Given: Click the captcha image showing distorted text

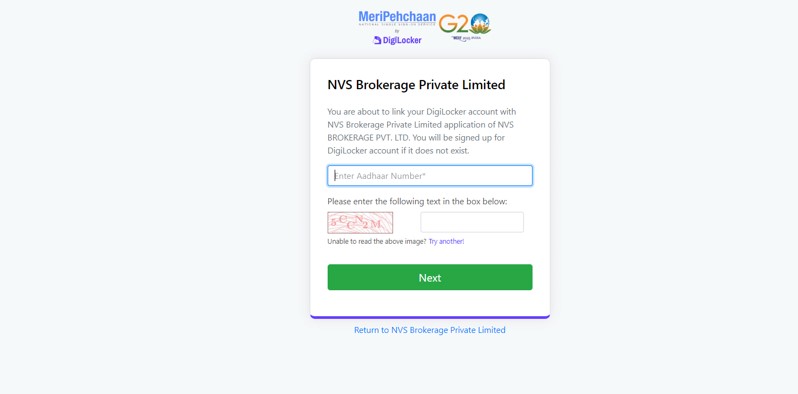Looking at the screenshot, I should coord(360,222).
